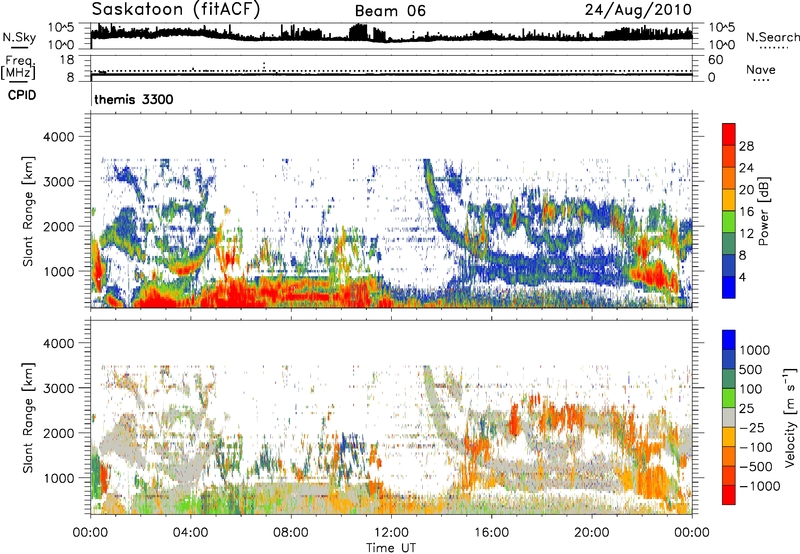Image resolution: width=800 pixels, height=554 pixels.
Task: Click the 'Nave' legend label
Action: [x=761, y=69]
